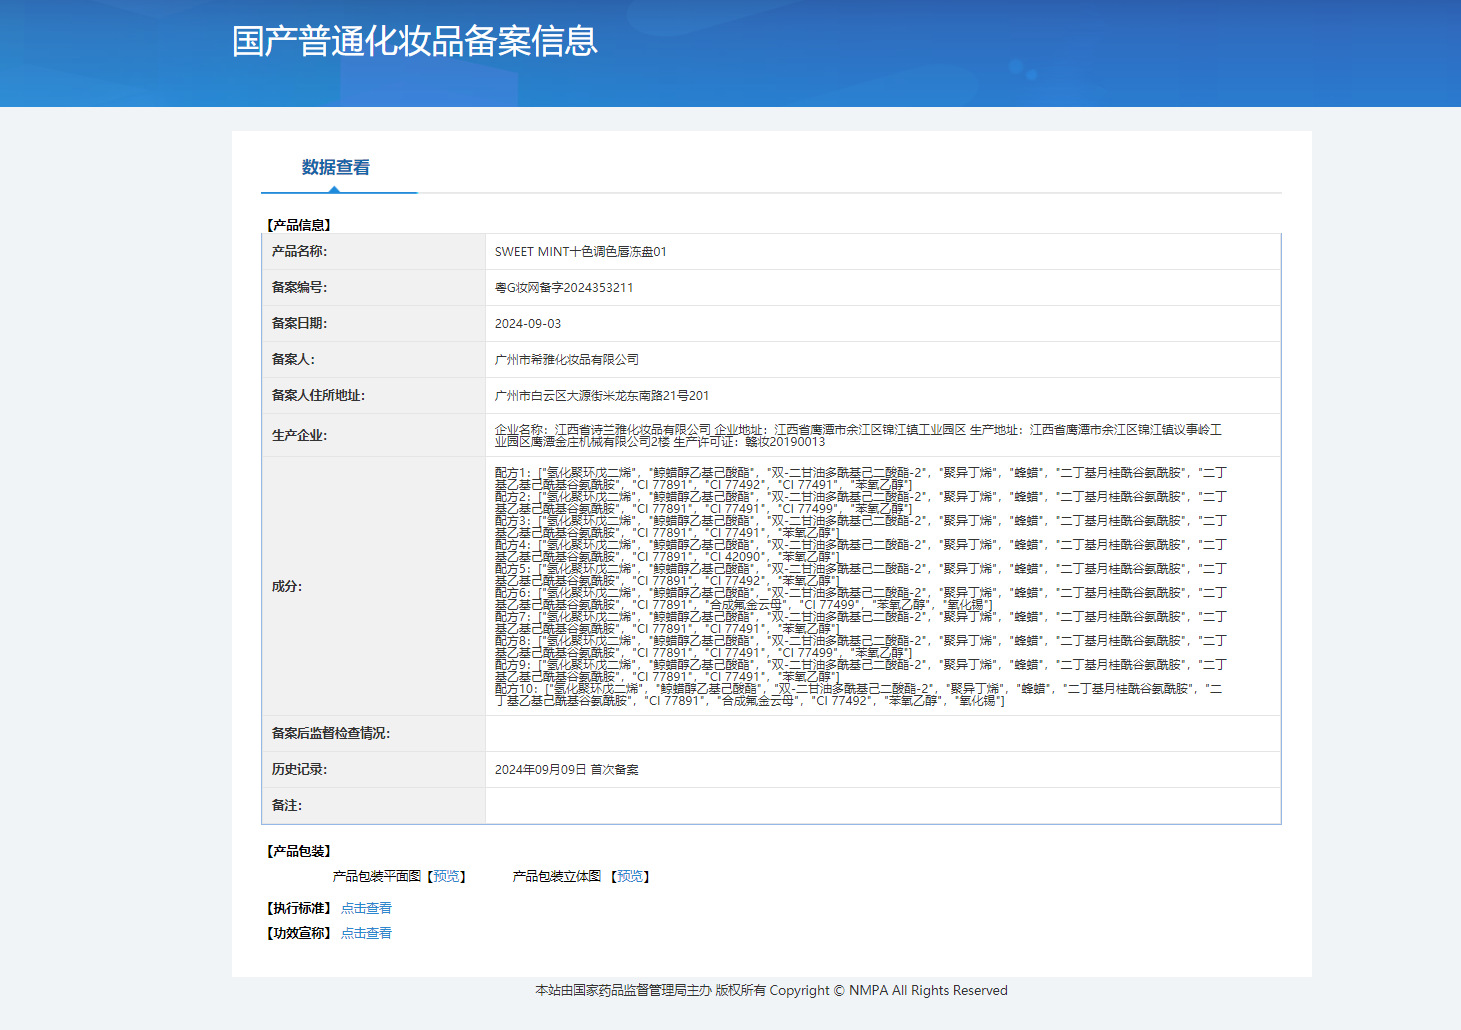Image resolution: width=1461 pixels, height=1030 pixels.
Task: Click the 产品包装立体图 label
Action: pyautogui.click(x=557, y=876)
